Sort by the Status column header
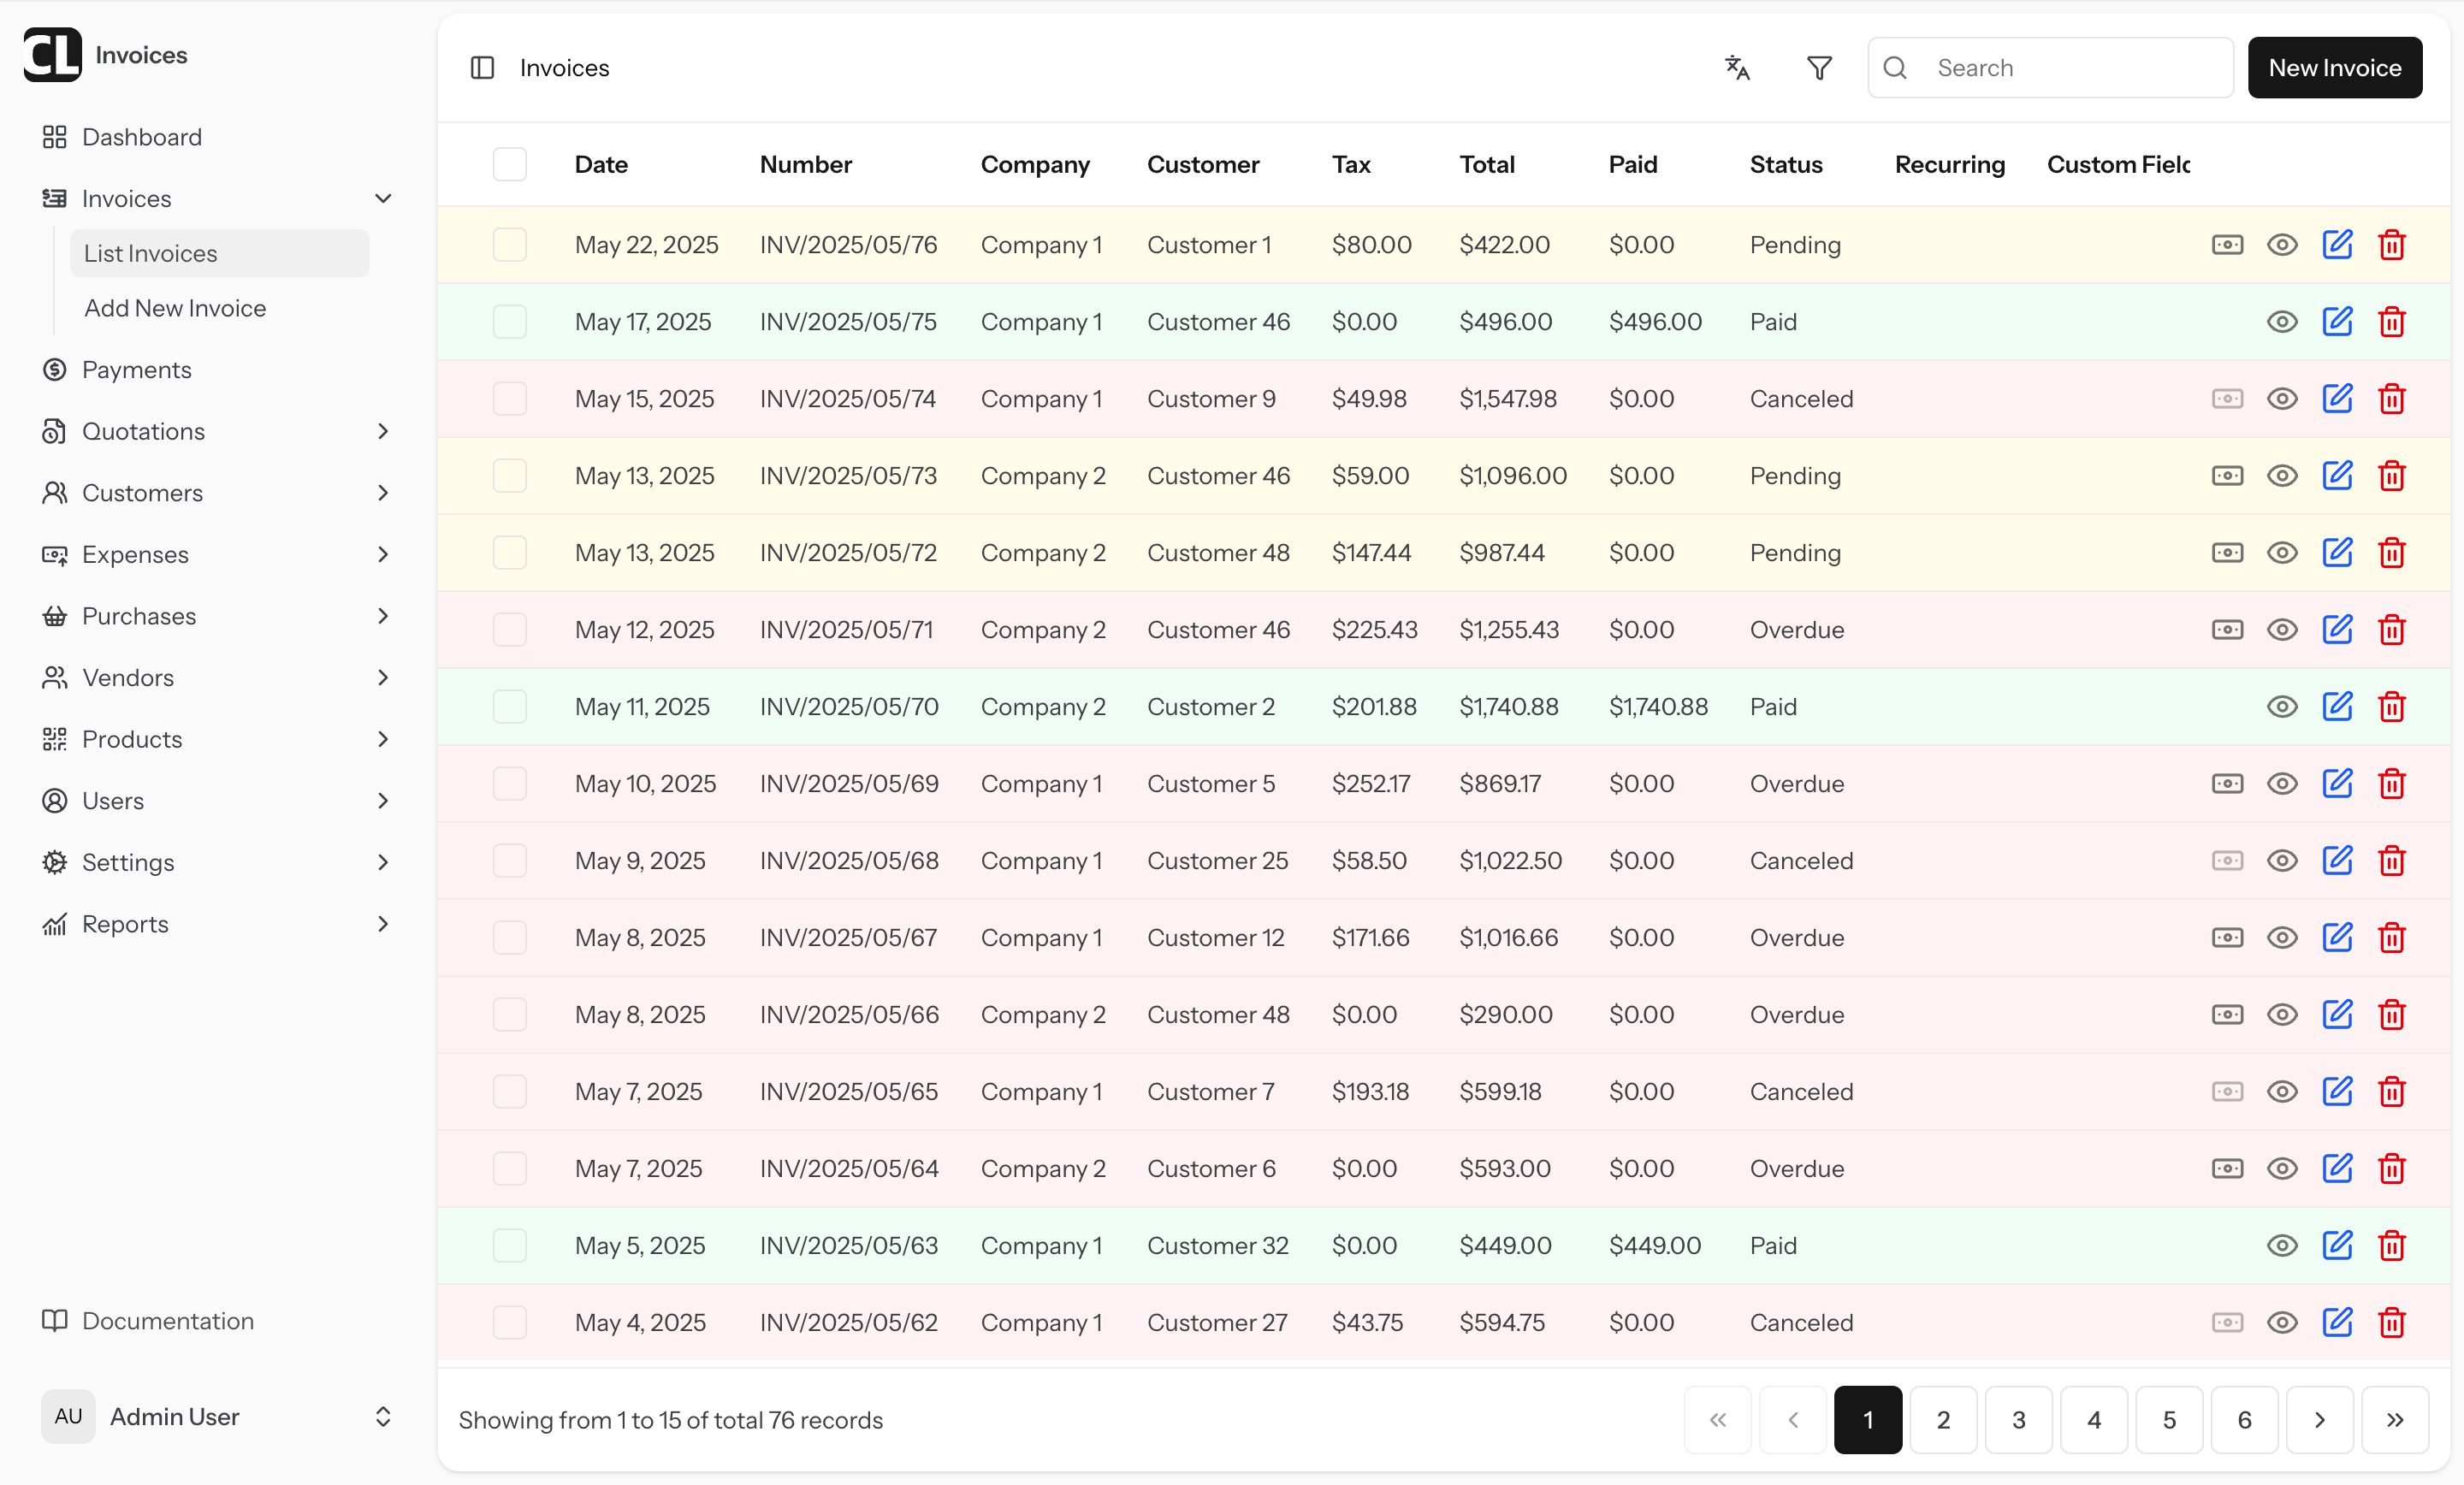2464x1485 pixels. point(1786,165)
